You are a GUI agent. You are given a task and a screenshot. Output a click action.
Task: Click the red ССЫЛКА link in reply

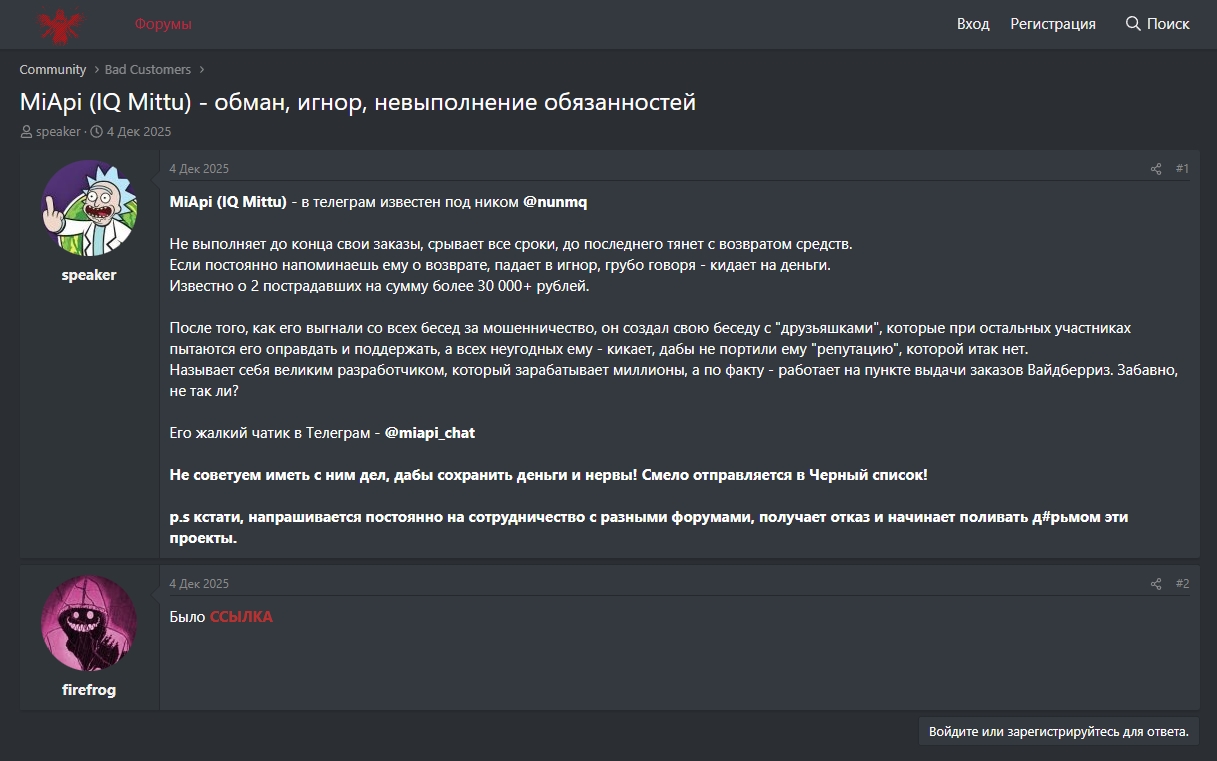click(x=241, y=617)
